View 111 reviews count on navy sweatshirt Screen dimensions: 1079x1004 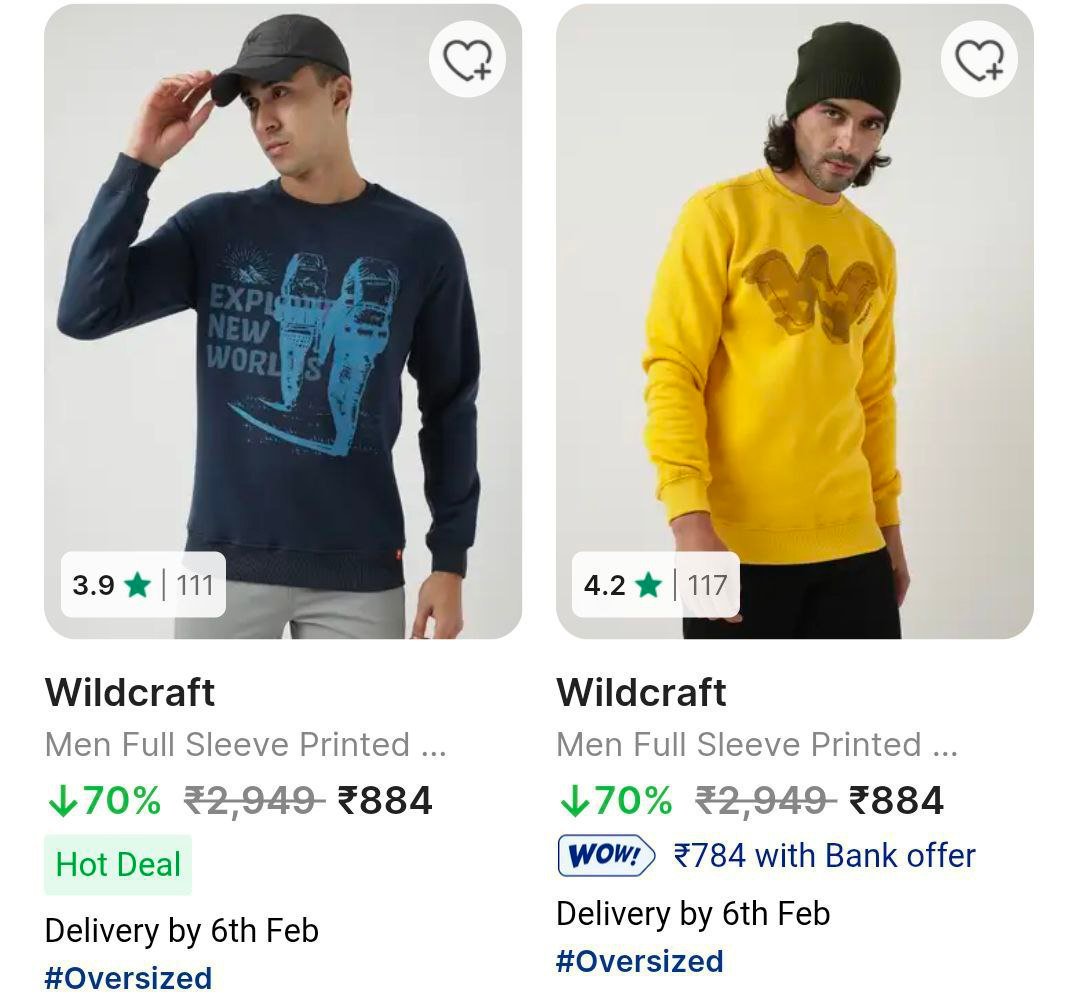coord(195,585)
